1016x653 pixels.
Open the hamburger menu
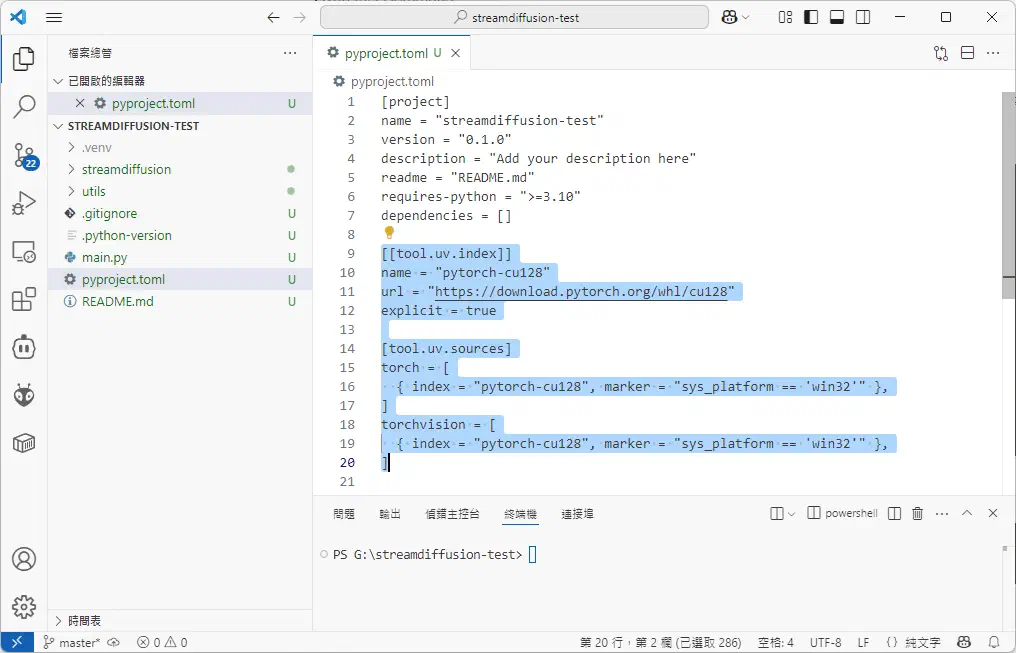(54, 17)
